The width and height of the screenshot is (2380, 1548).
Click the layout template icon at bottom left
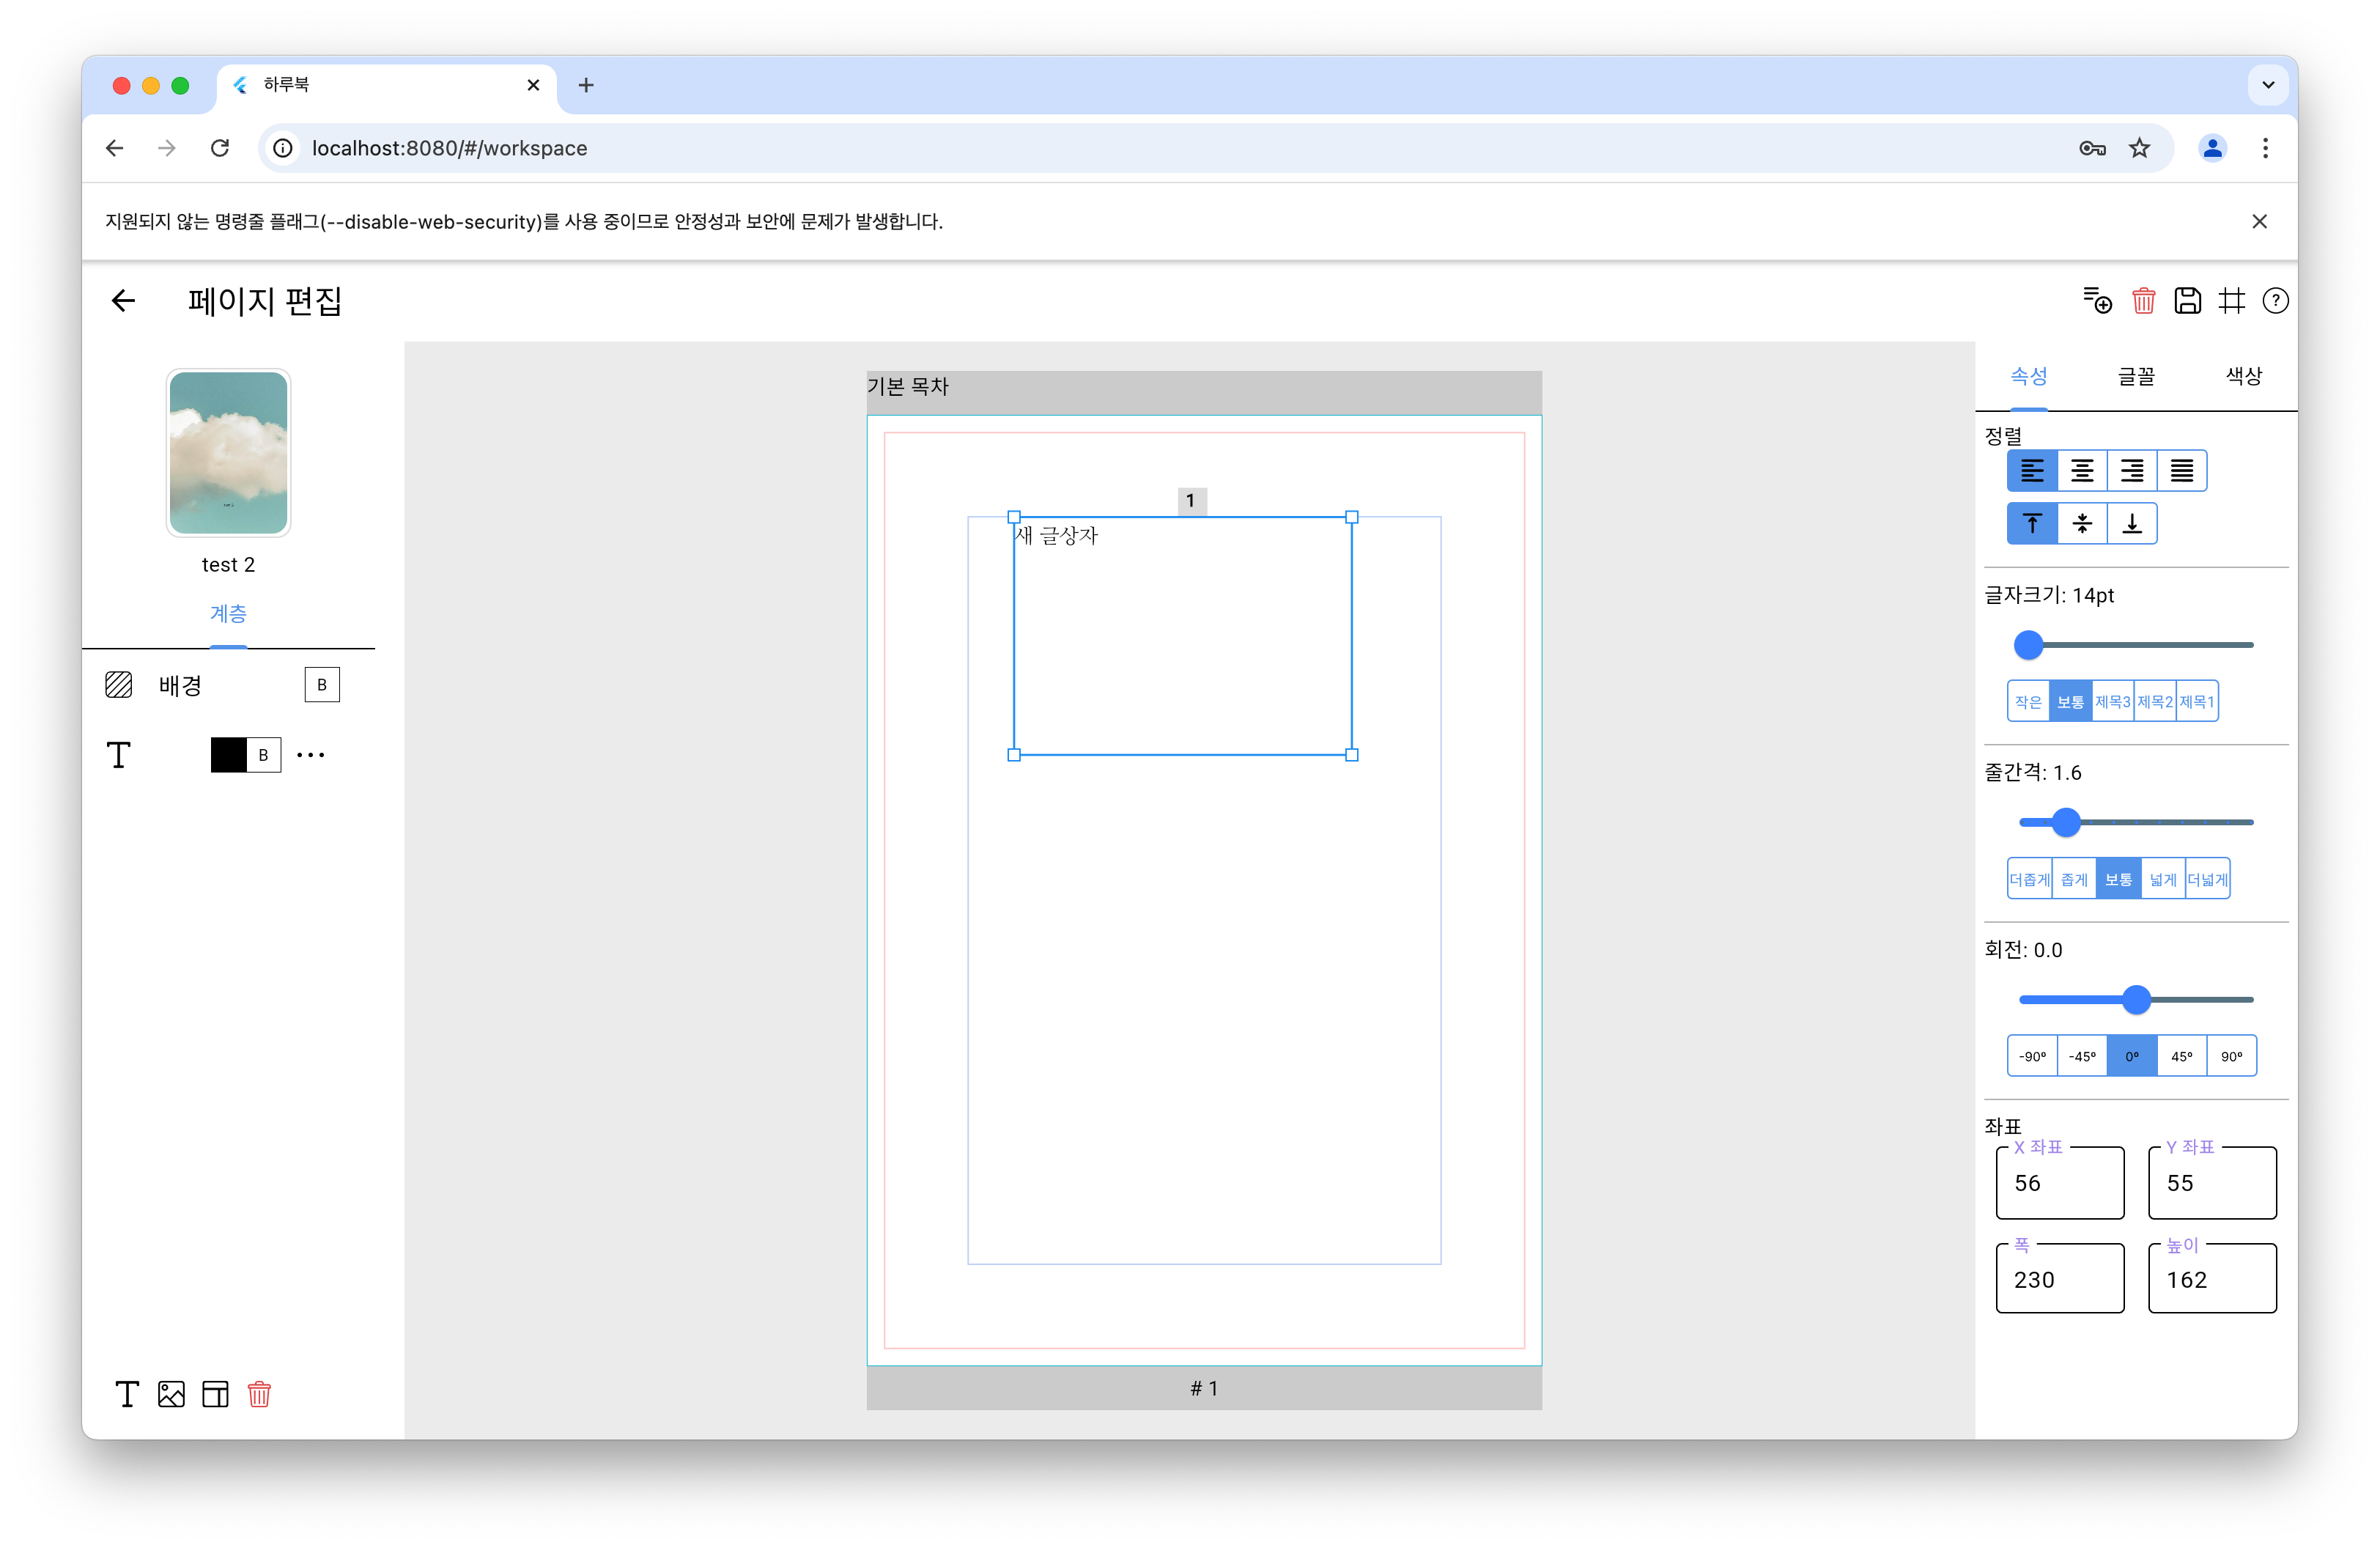[x=215, y=1394]
